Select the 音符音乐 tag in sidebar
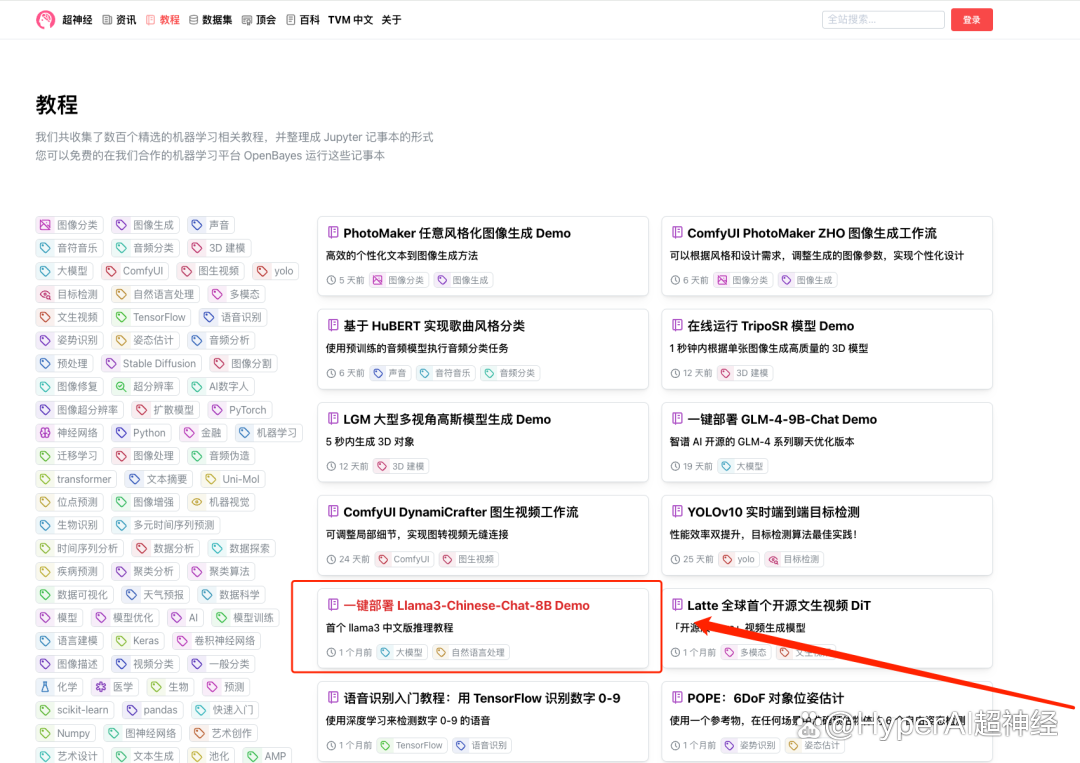 pos(69,248)
